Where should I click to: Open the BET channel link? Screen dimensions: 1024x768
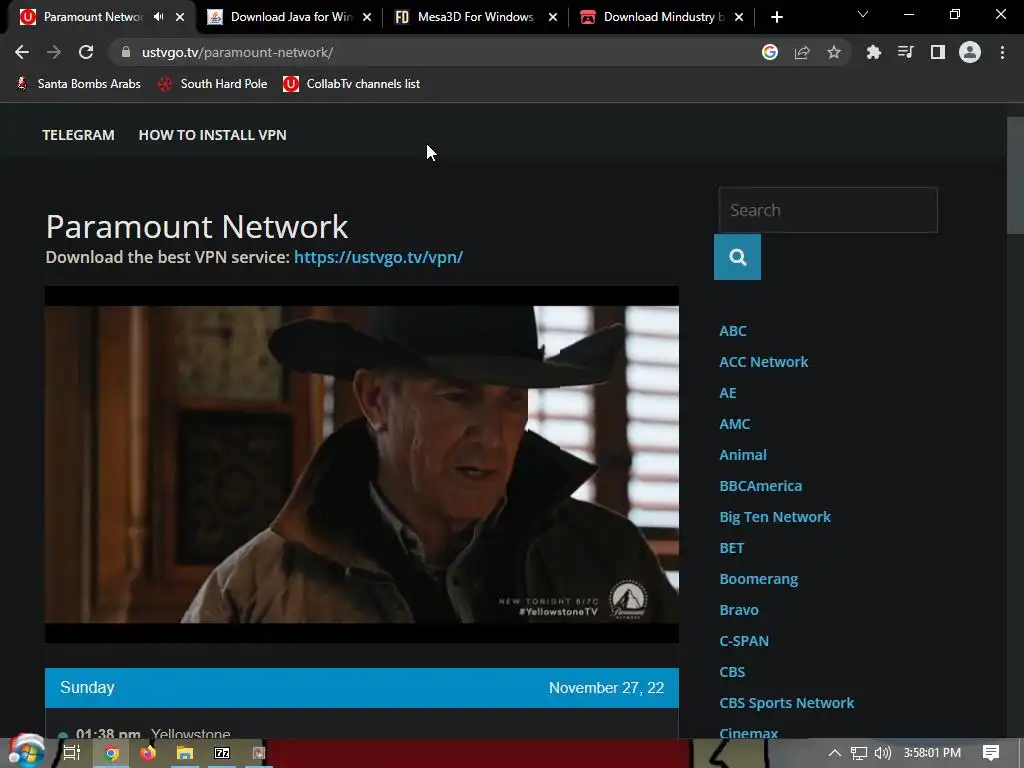731,548
